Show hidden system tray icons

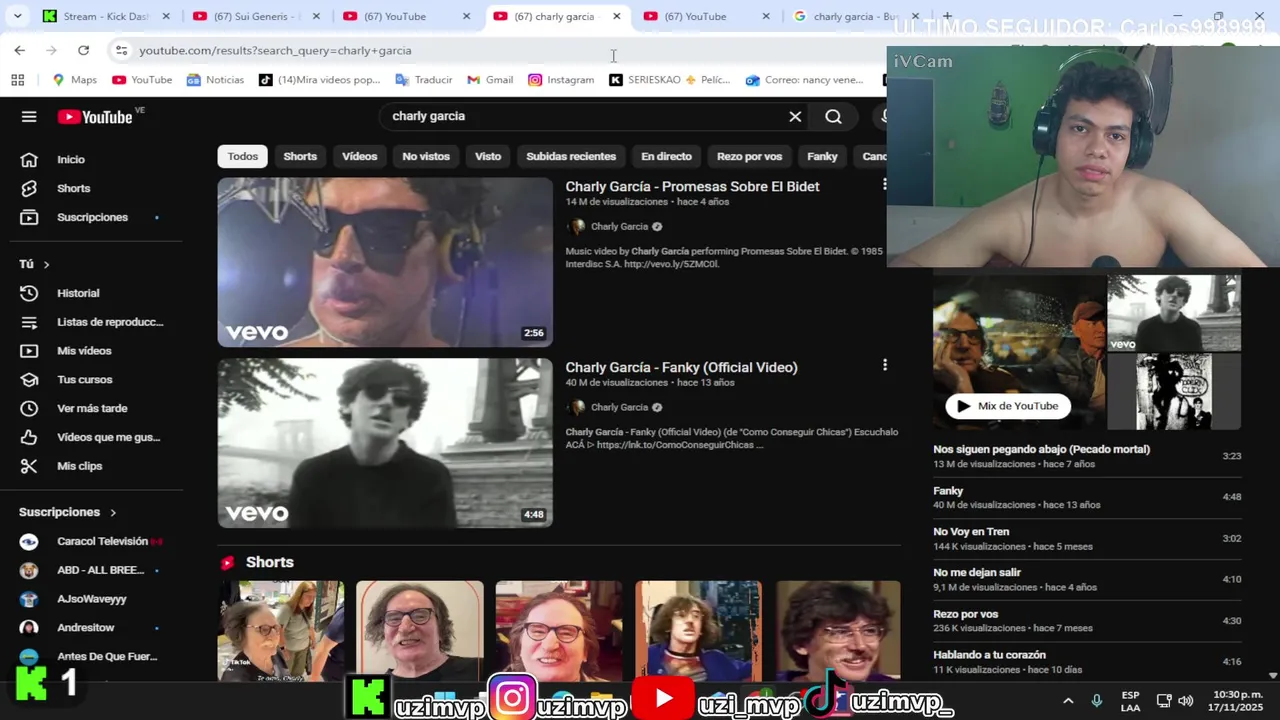pyautogui.click(x=1068, y=701)
